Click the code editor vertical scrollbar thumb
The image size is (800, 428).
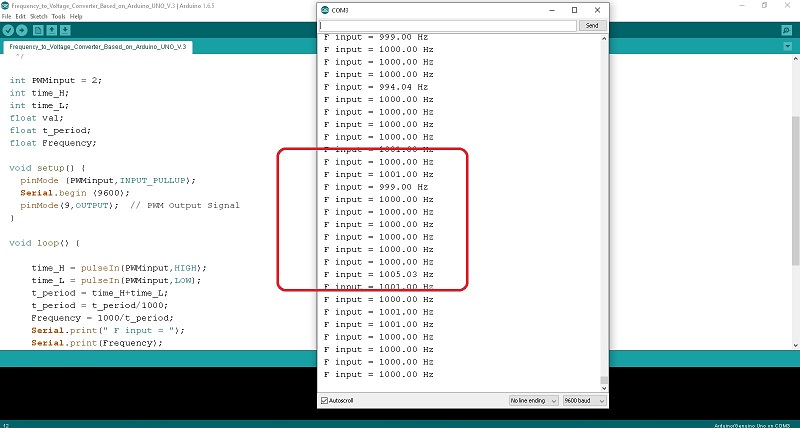click(x=795, y=190)
